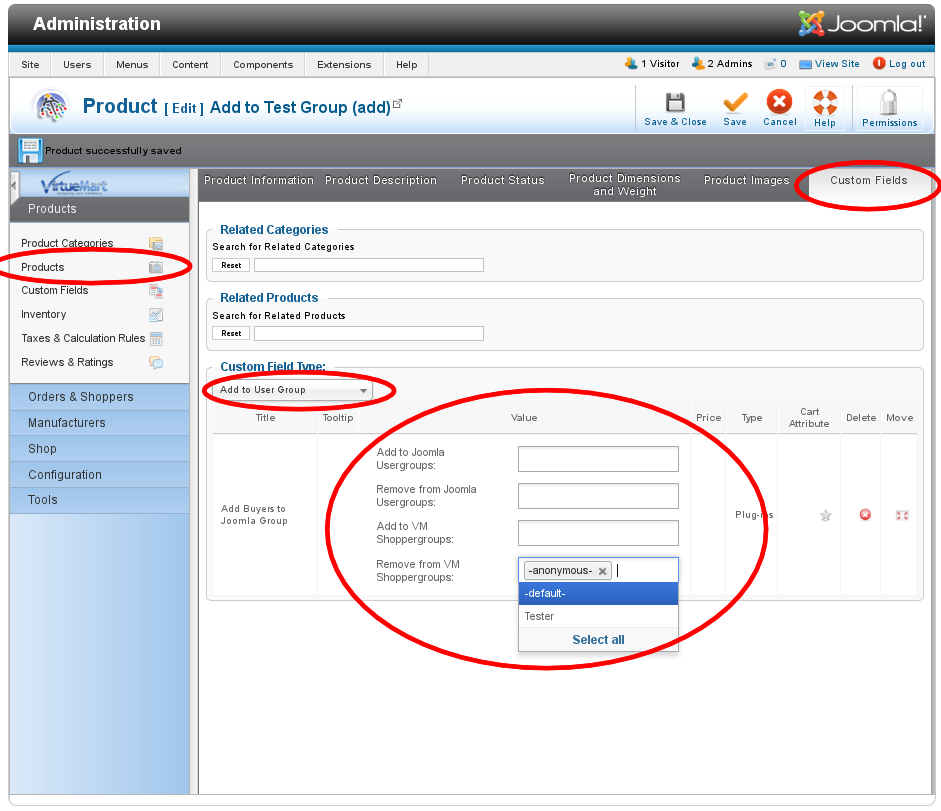Open the Extensions menu
The image size is (941, 811).
point(344,65)
